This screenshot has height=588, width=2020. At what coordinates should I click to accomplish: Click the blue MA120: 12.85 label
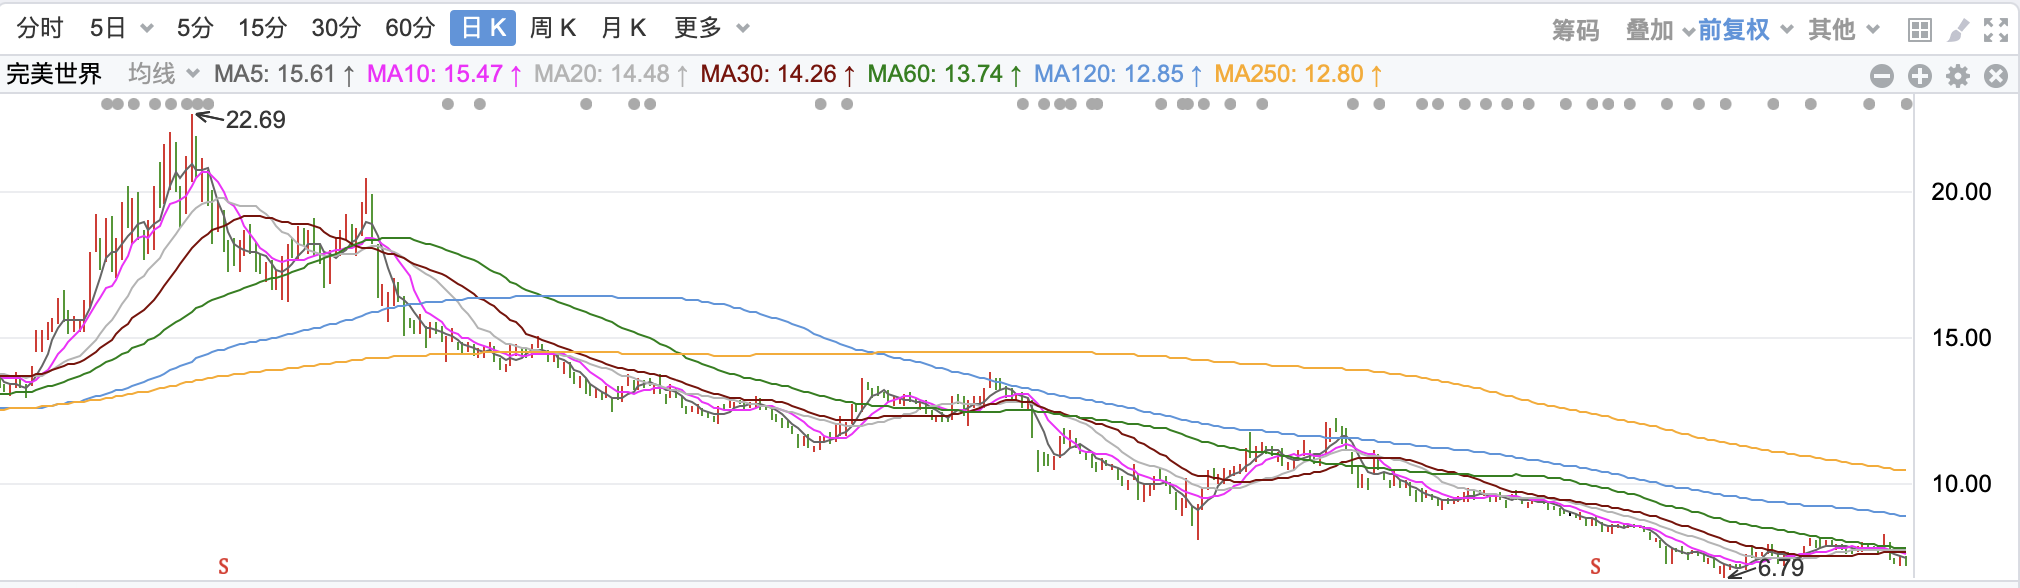coord(1118,74)
